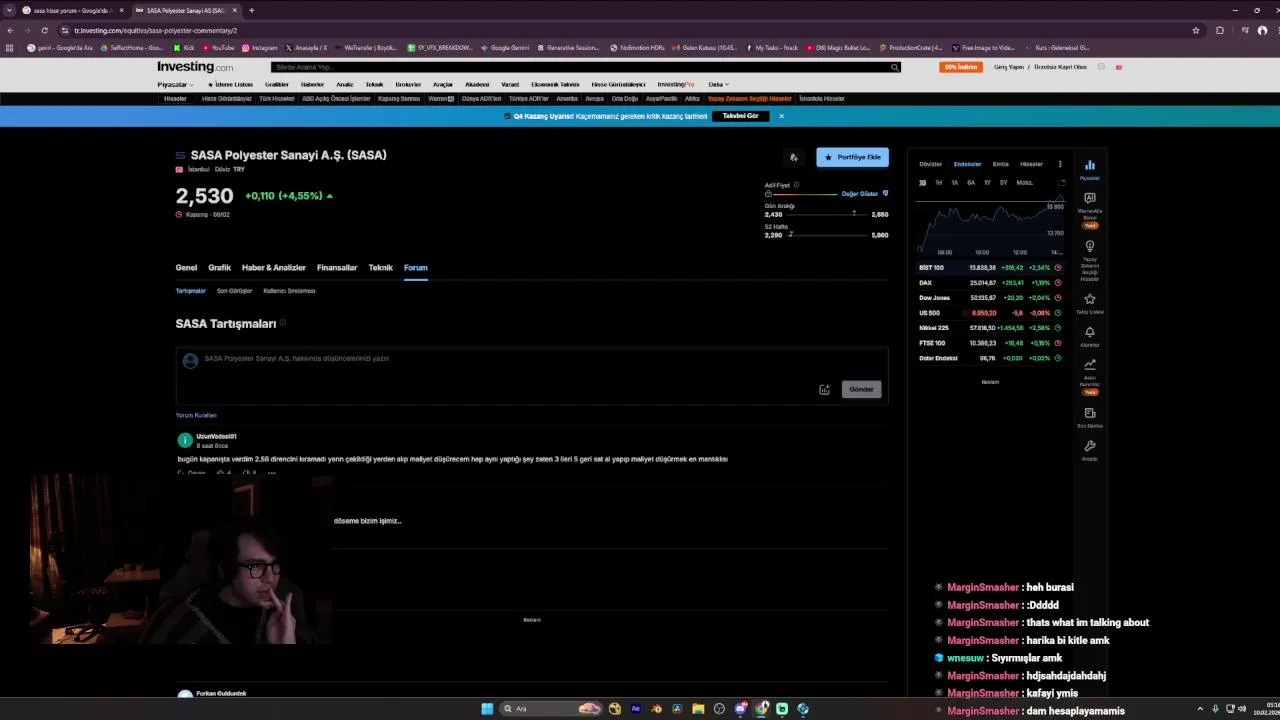This screenshot has height=720, width=1280.
Task: Expand the Daha menu dropdown
Action: point(719,84)
